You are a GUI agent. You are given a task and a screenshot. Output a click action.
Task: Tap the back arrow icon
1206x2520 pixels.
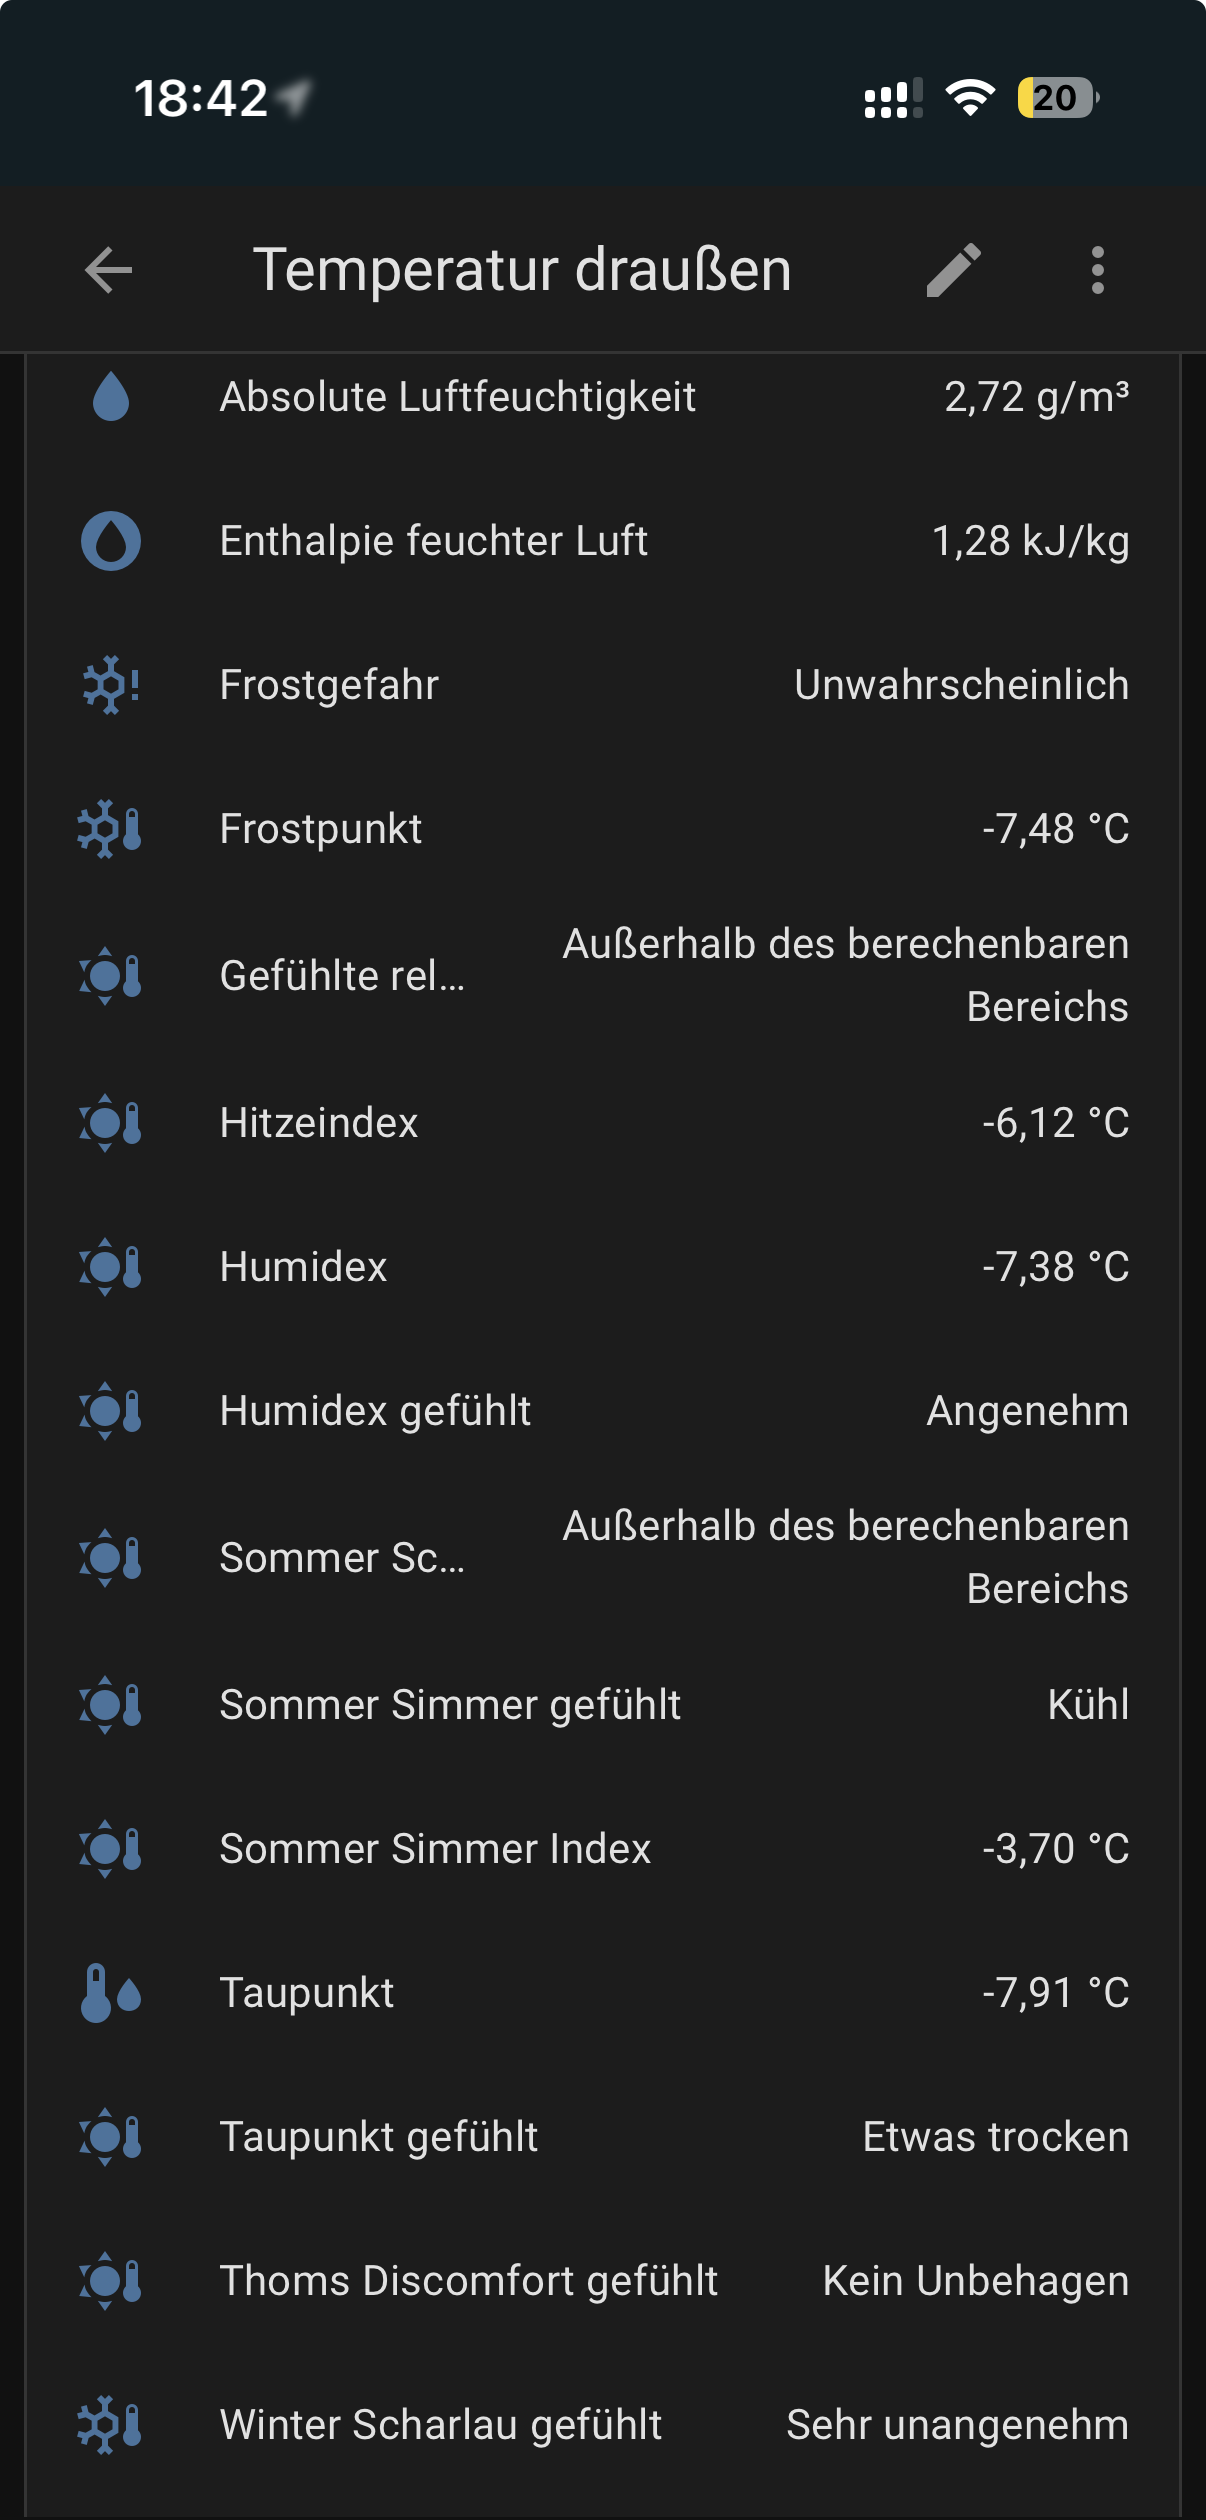click(x=109, y=270)
